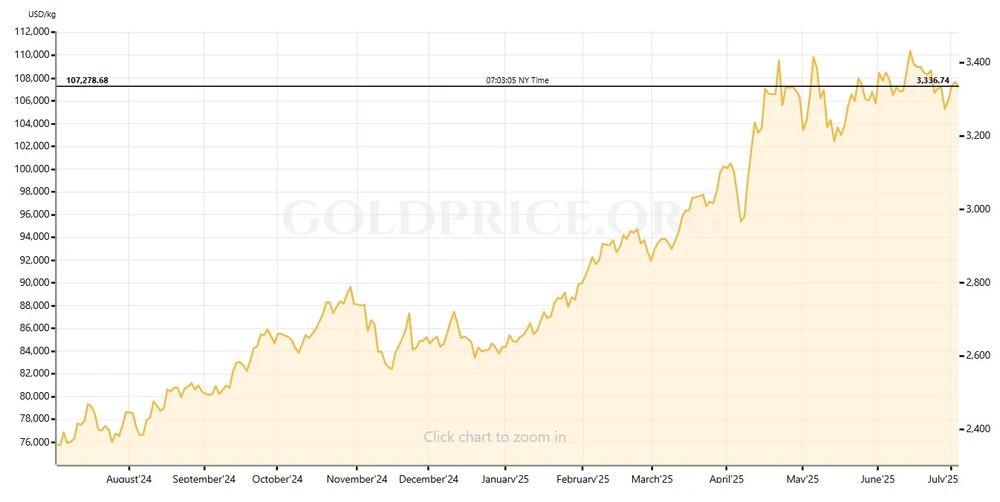Select the August'24 x-axis label
Screen dimensions: 1000x502
[x=129, y=479]
